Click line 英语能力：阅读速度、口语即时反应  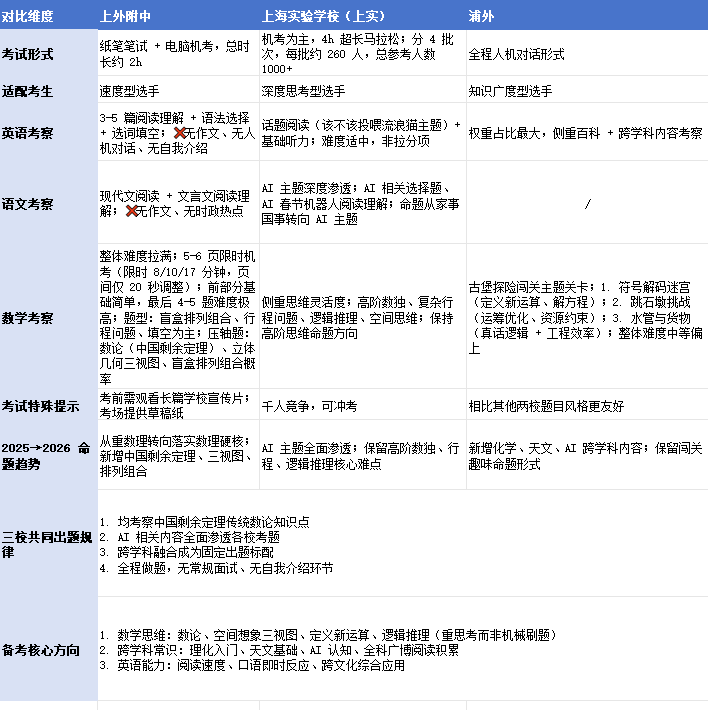[252, 666]
